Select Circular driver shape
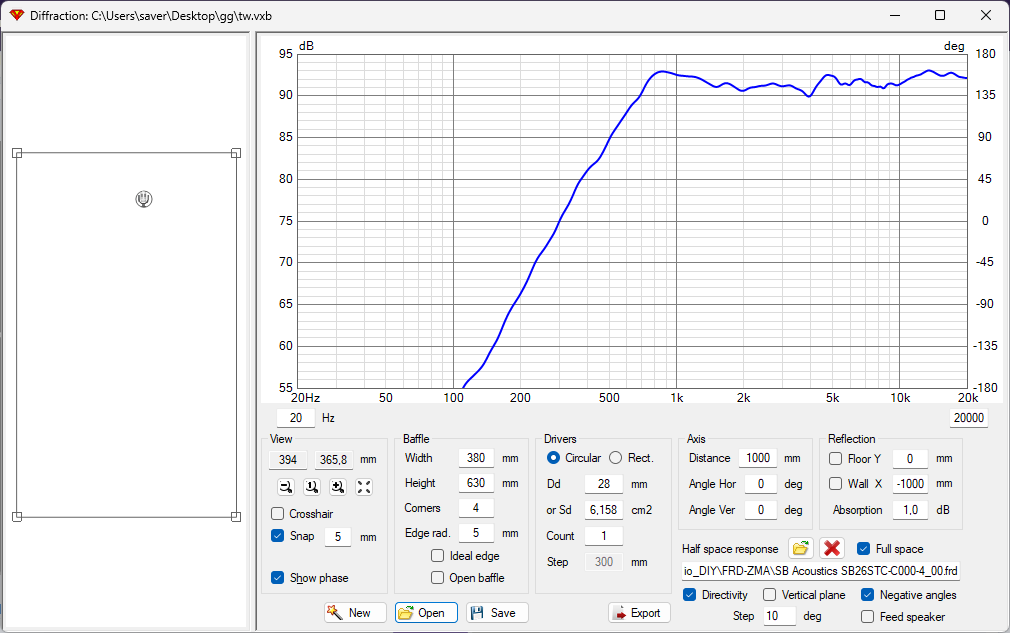 pyautogui.click(x=553, y=458)
